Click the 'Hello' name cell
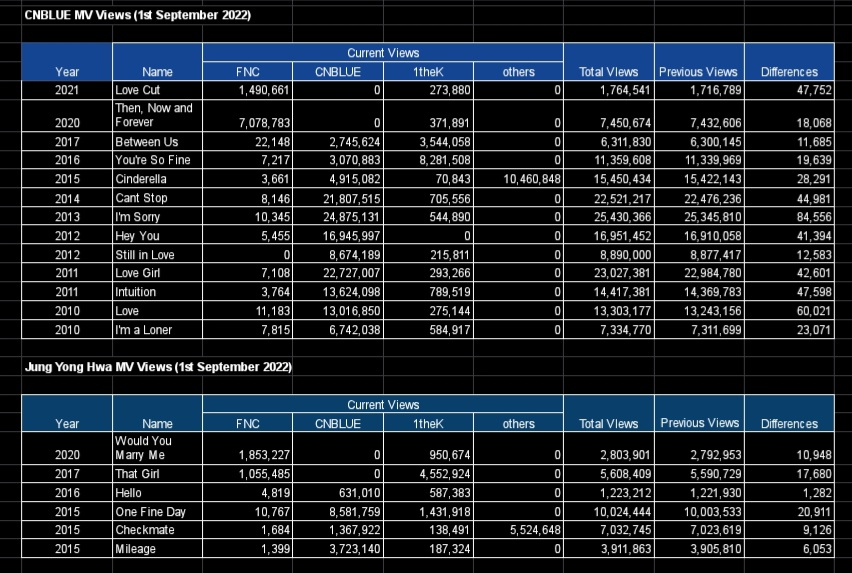The image size is (852, 573). click(x=157, y=493)
